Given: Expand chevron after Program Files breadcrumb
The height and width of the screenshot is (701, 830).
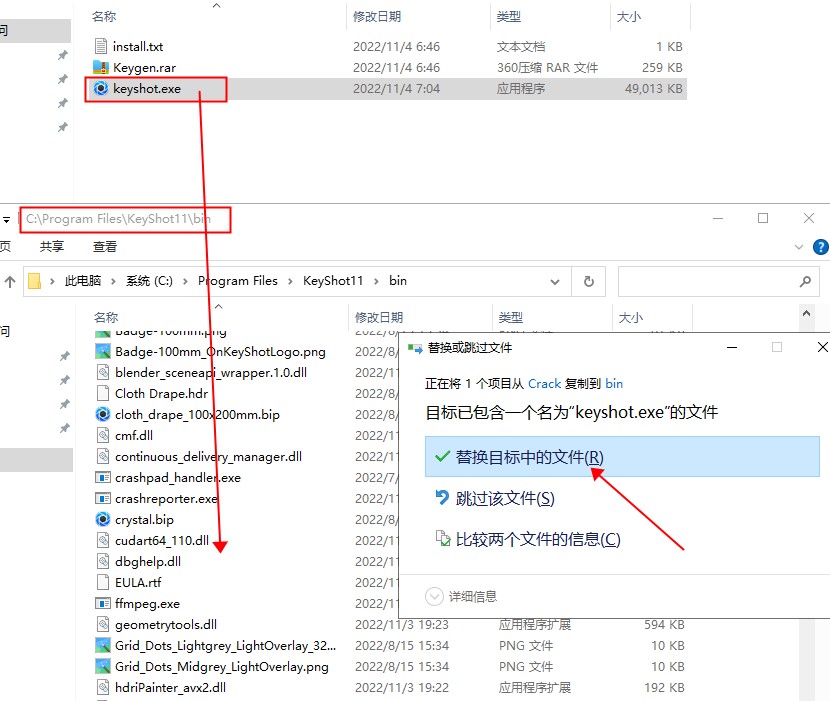Looking at the screenshot, I should [x=290, y=282].
